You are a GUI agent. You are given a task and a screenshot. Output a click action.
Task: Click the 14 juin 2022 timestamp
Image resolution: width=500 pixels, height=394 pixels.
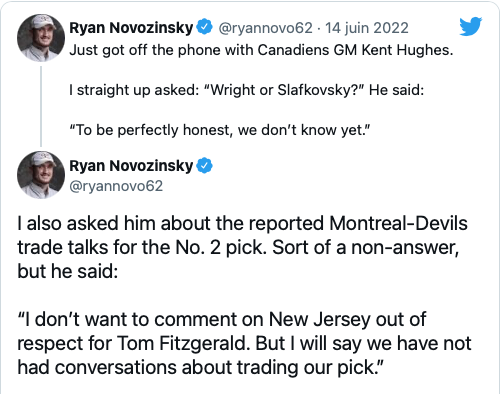(367, 28)
